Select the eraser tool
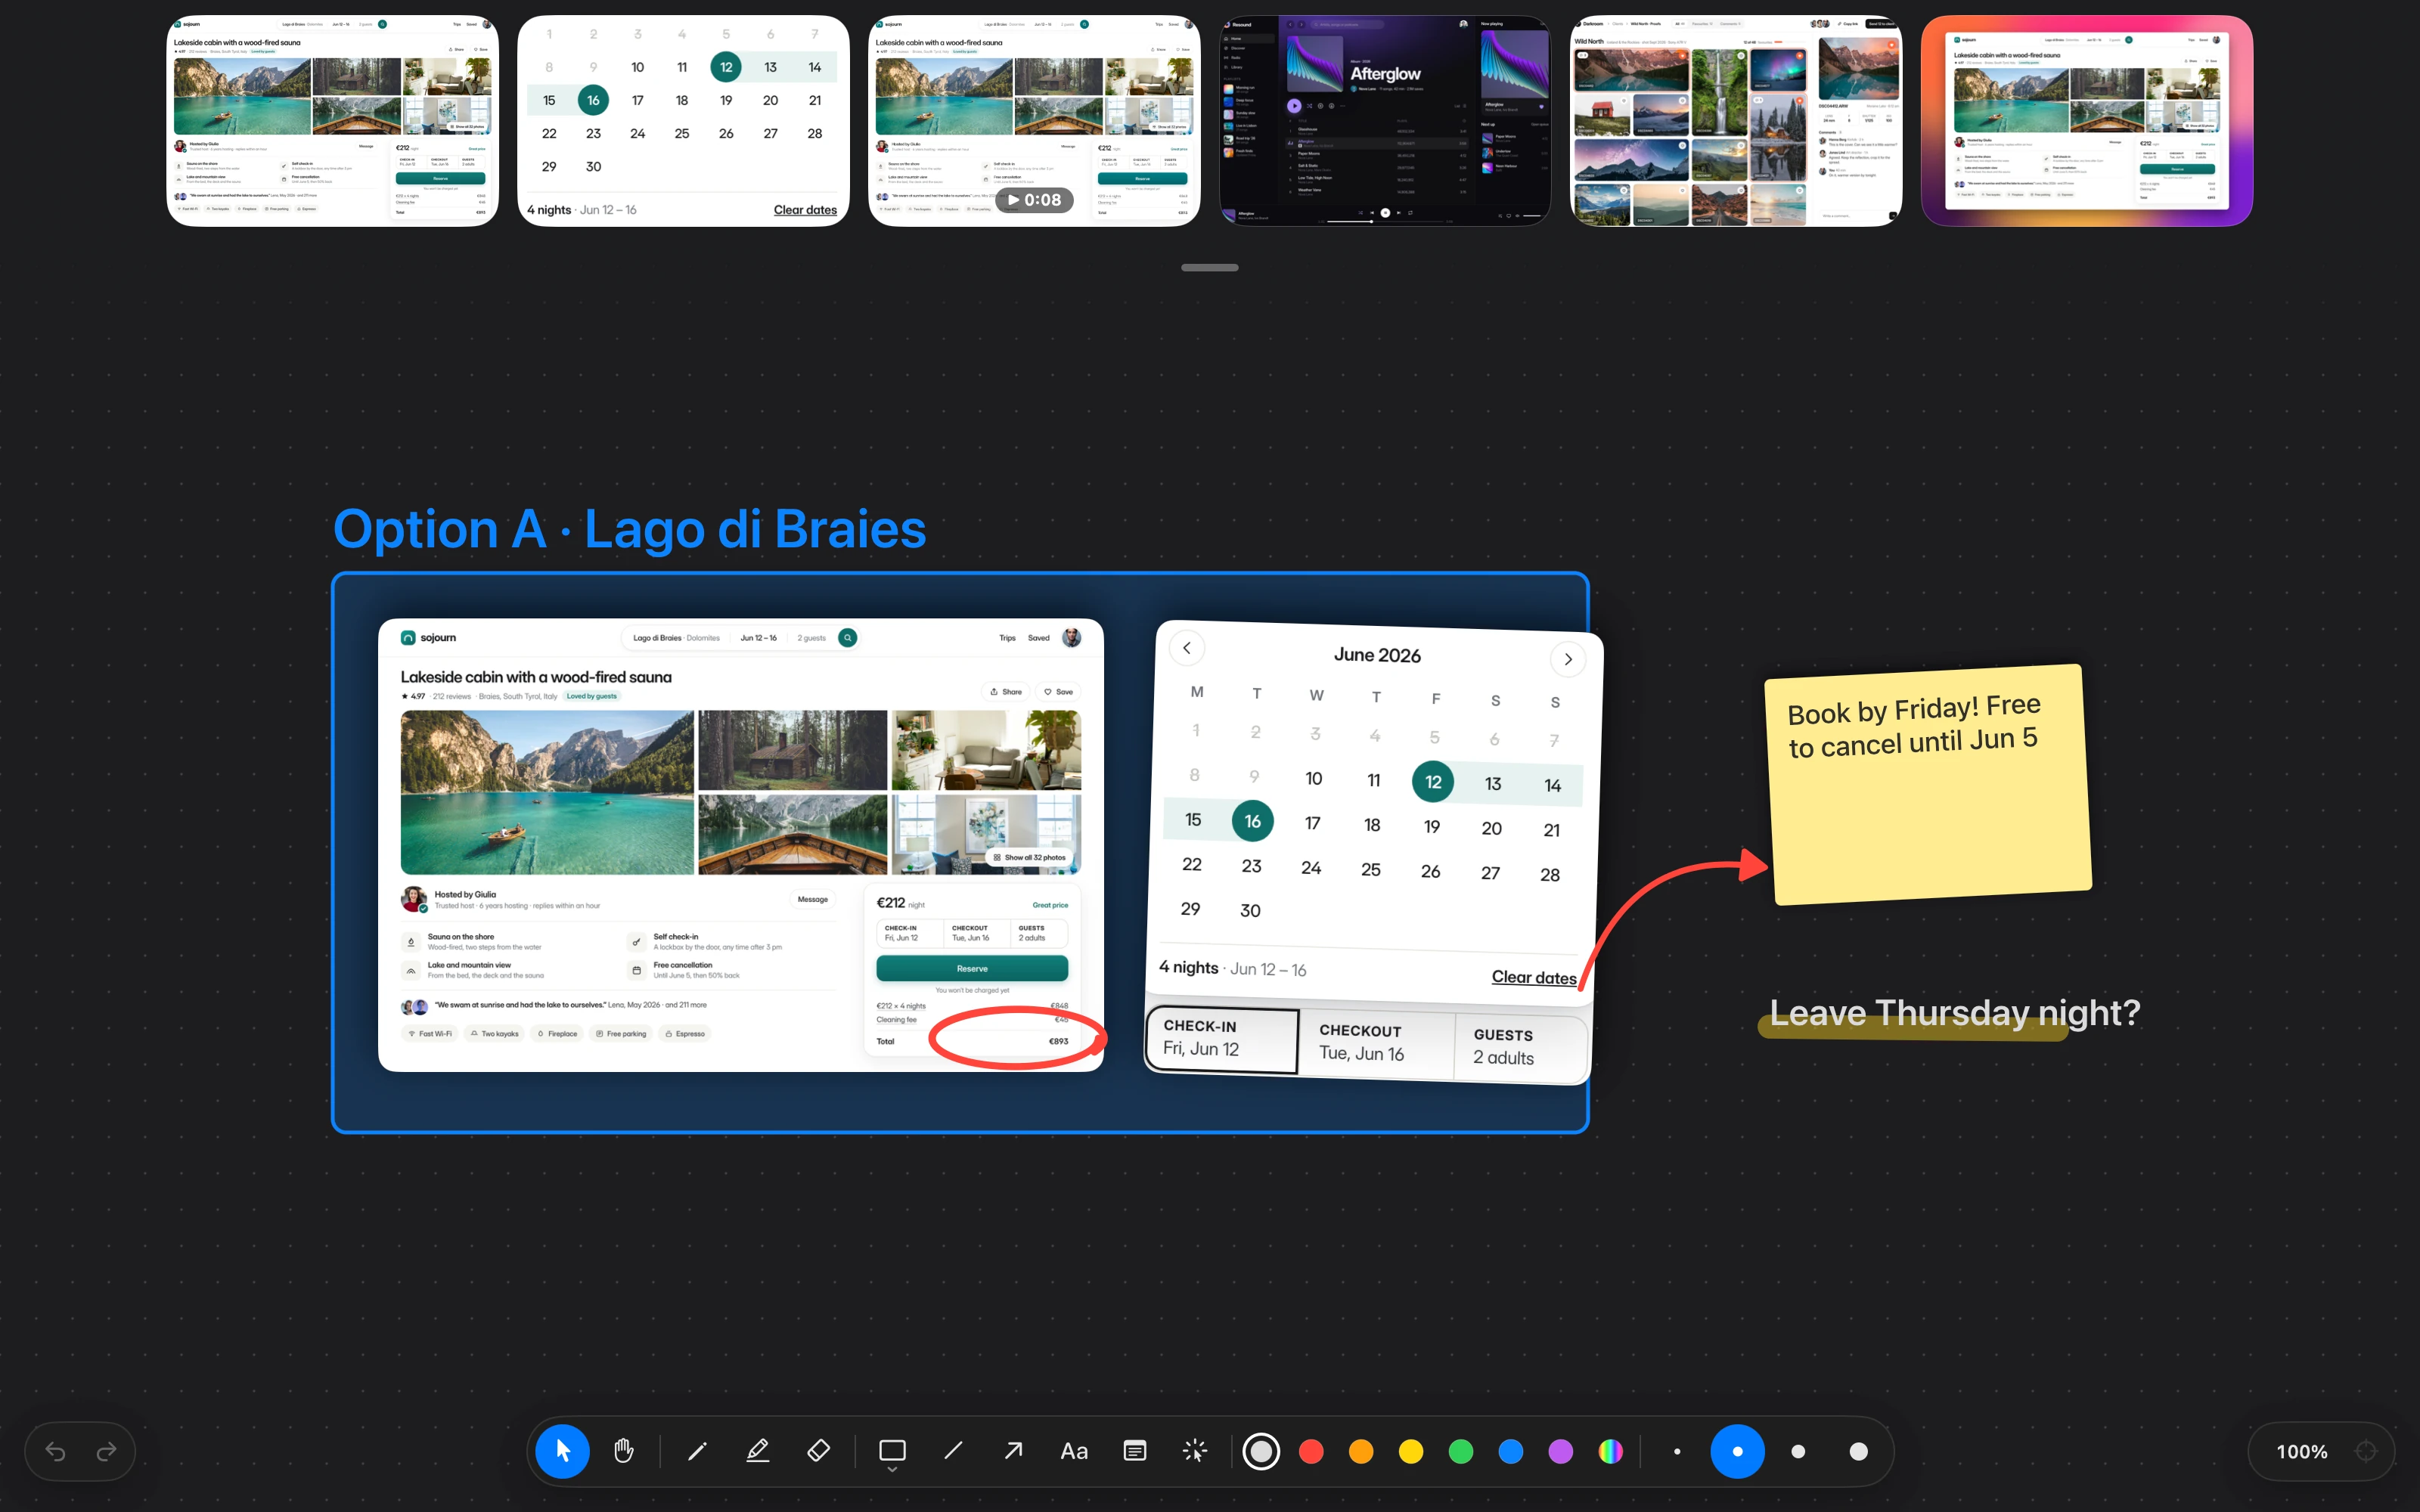 tap(818, 1451)
